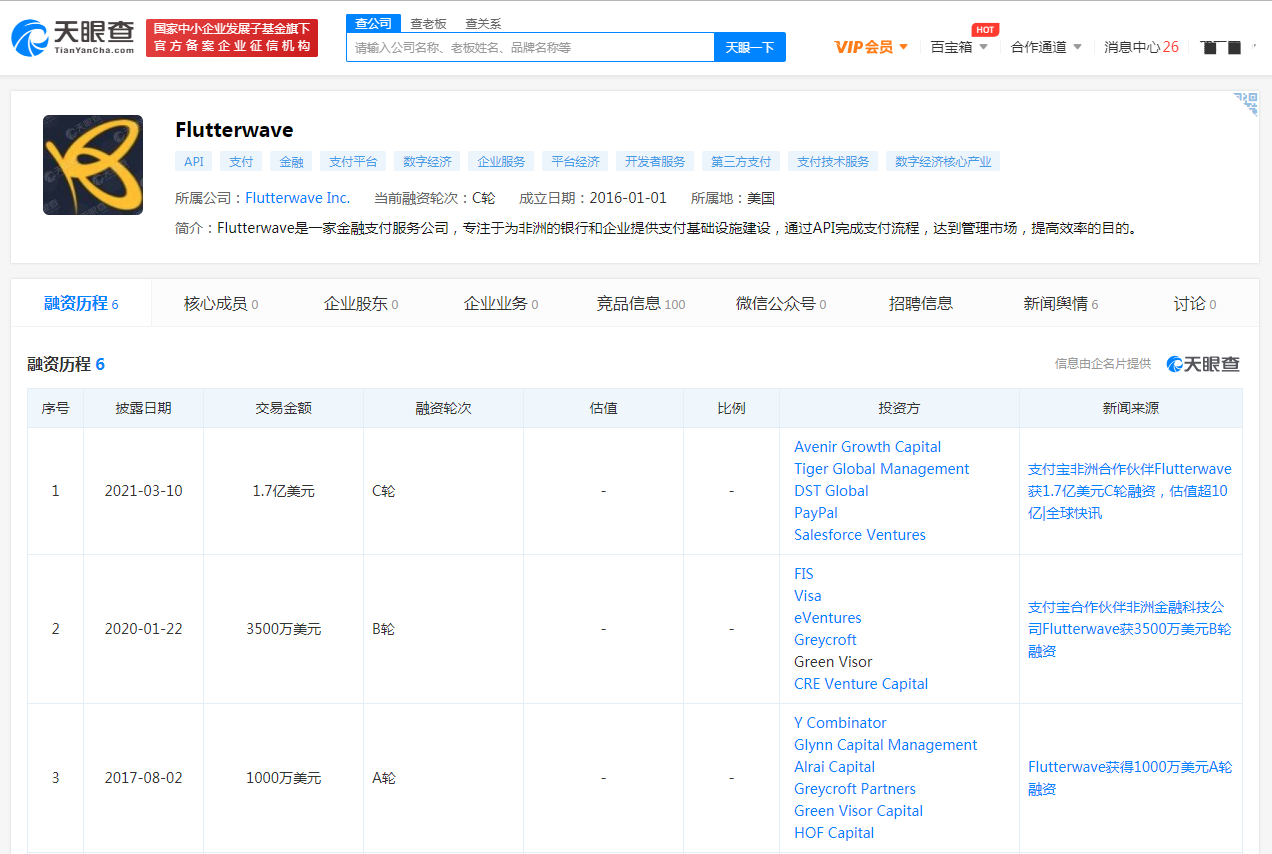This screenshot has width=1272, height=854.
Task: Select the 2020-01-22 disclosure date cell
Action: click(x=144, y=629)
